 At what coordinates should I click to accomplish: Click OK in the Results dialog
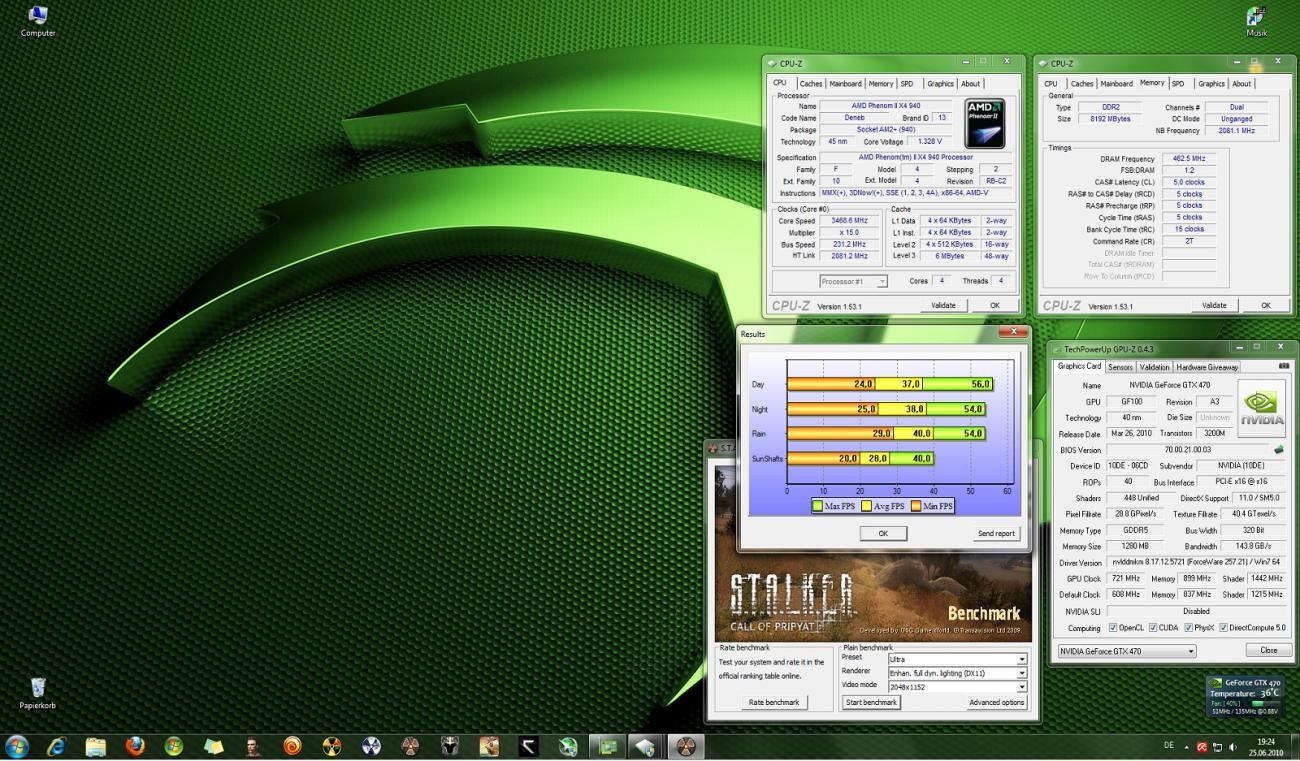click(x=883, y=533)
